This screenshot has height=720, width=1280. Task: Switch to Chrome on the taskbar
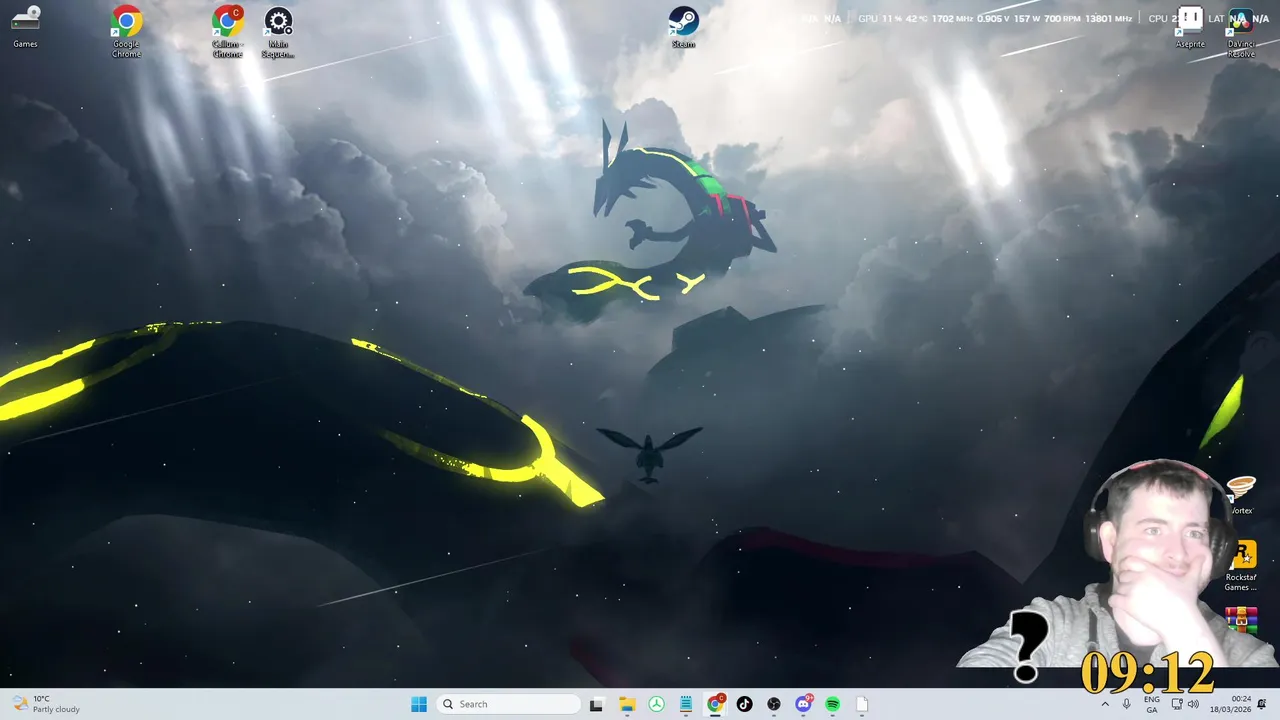[x=715, y=704]
